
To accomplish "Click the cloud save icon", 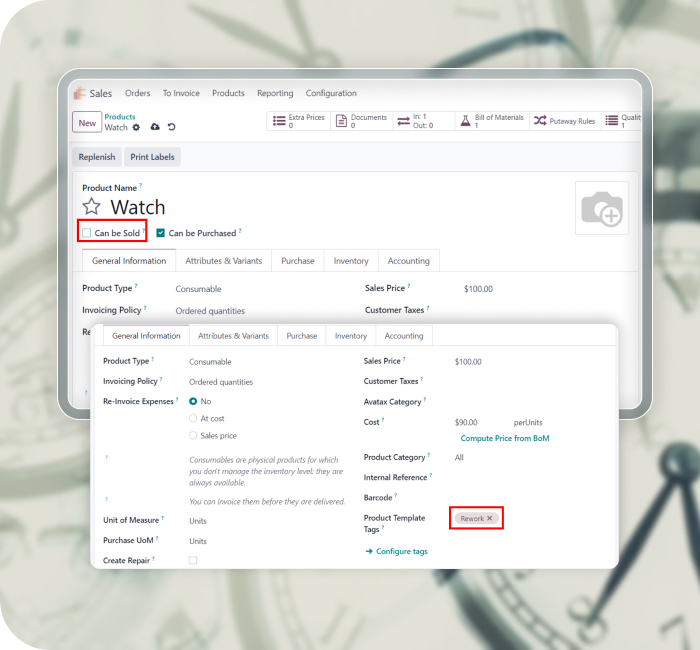I will click(155, 127).
